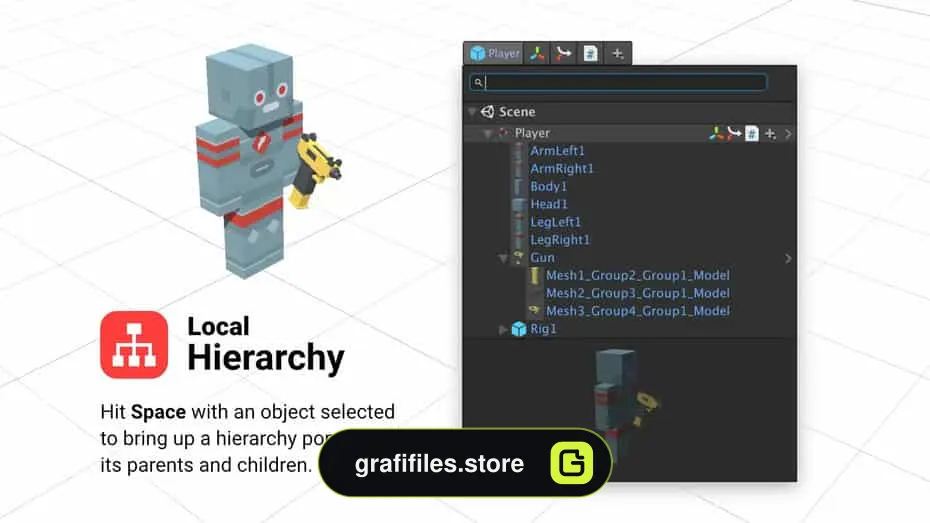Screen dimensions: 930x523
Task: Select Body1 in the hierarchy
Action: point(549,186)
